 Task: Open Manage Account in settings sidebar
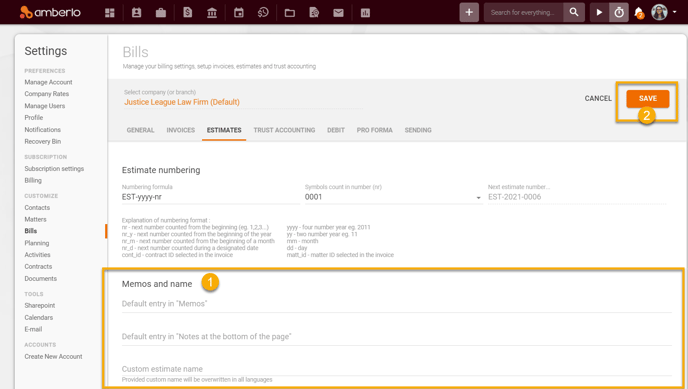[x=48, y=82]
